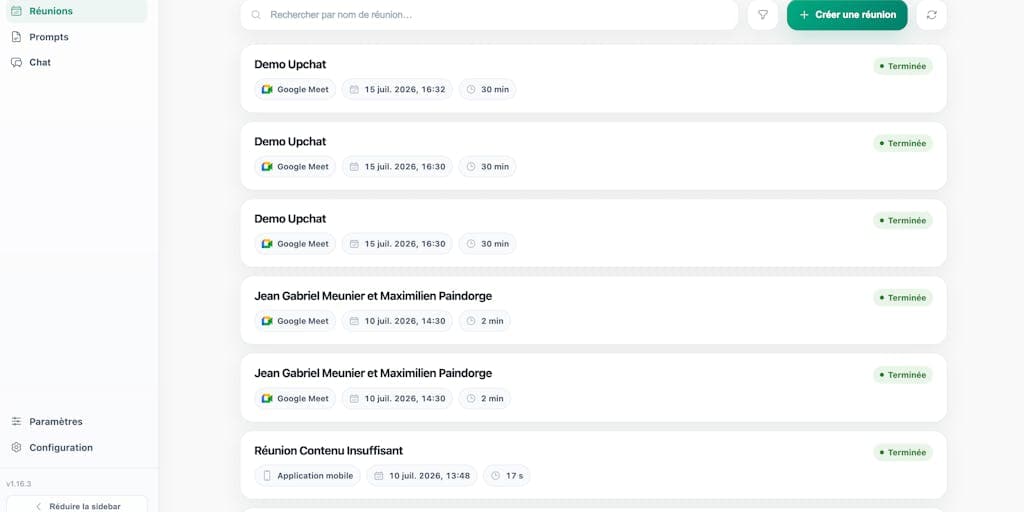Viewport: 1024px width, 512px height.
Task: Click the Configuration gear icon
Action: 16,447
